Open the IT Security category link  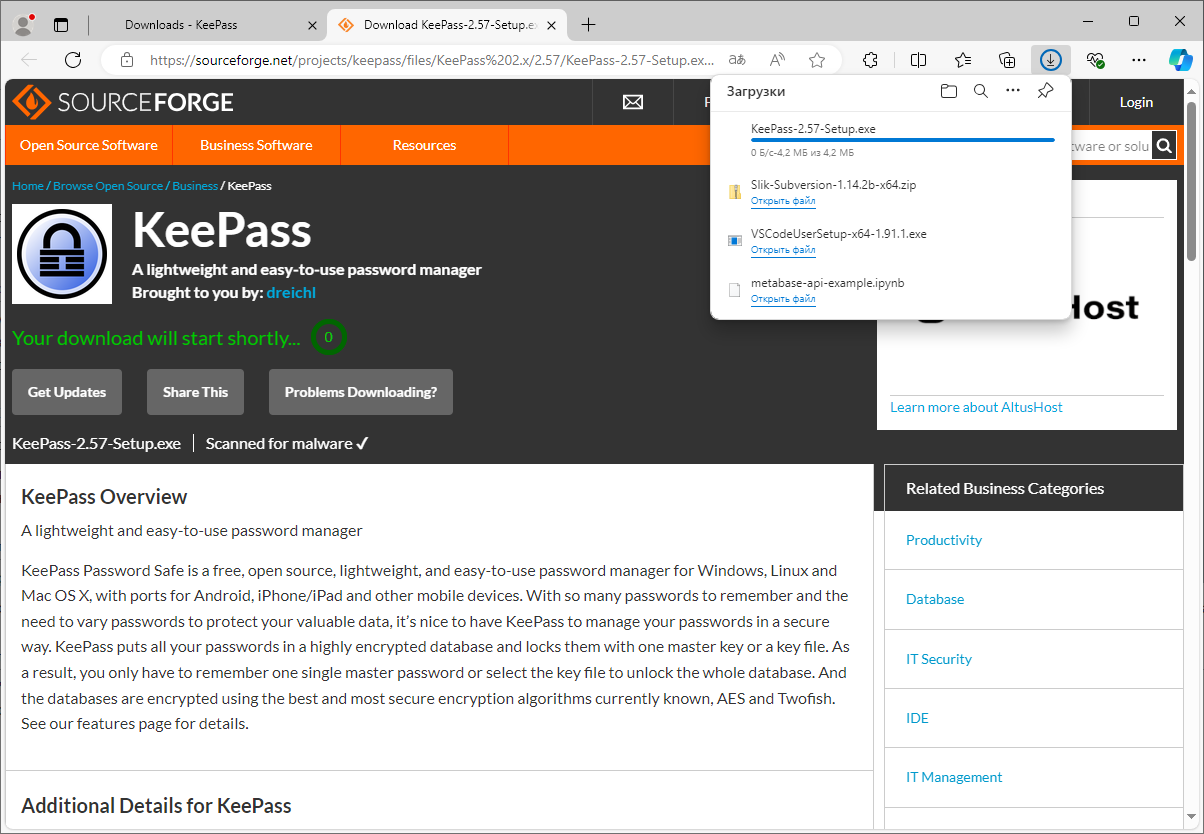coord(939,659)
